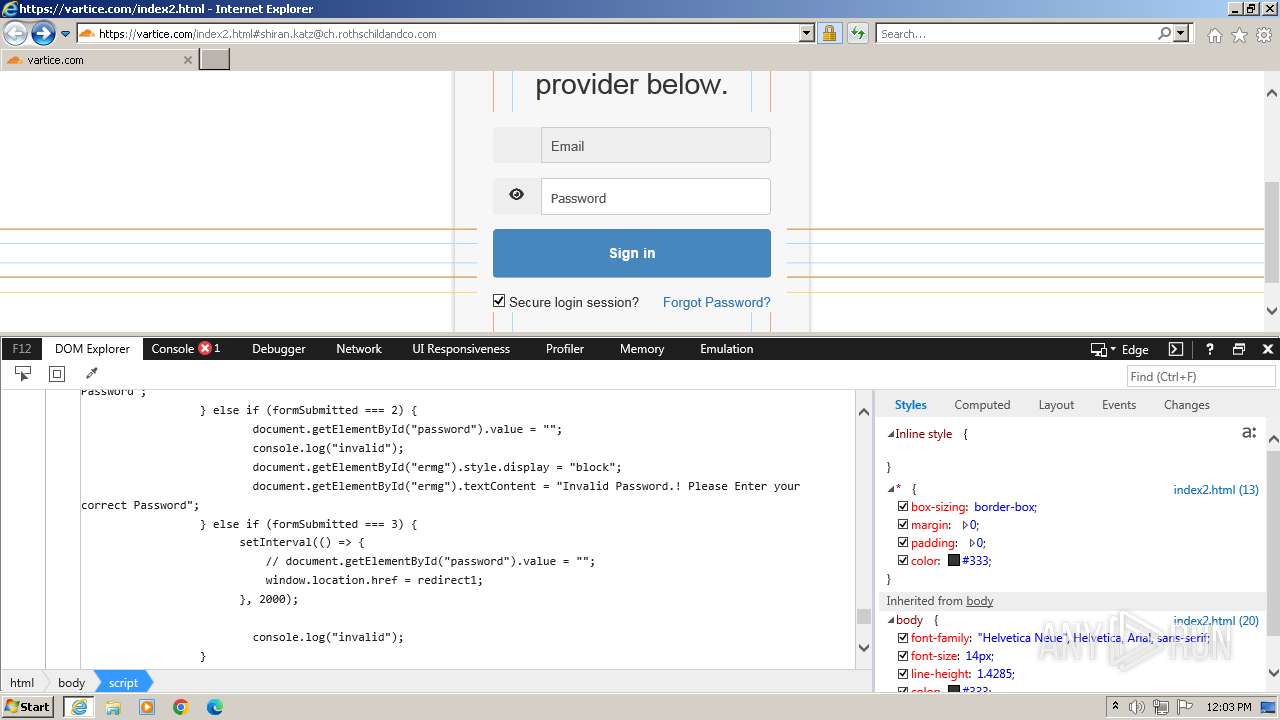Close the vartice.com browser tab
Image resolution: width=1280 pixels, height=720 pixels.
coord(187,60)
